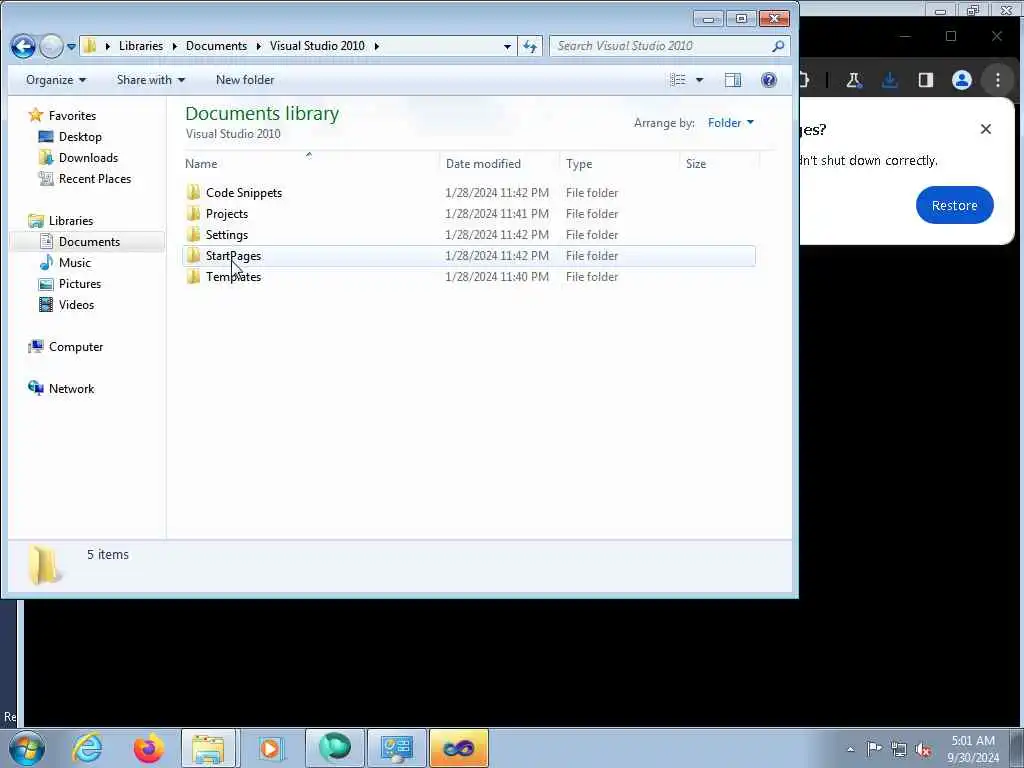Viewport: 1024px width, 768px height.
Task: Click the magnifier search icon
Action: click(778, 46)
